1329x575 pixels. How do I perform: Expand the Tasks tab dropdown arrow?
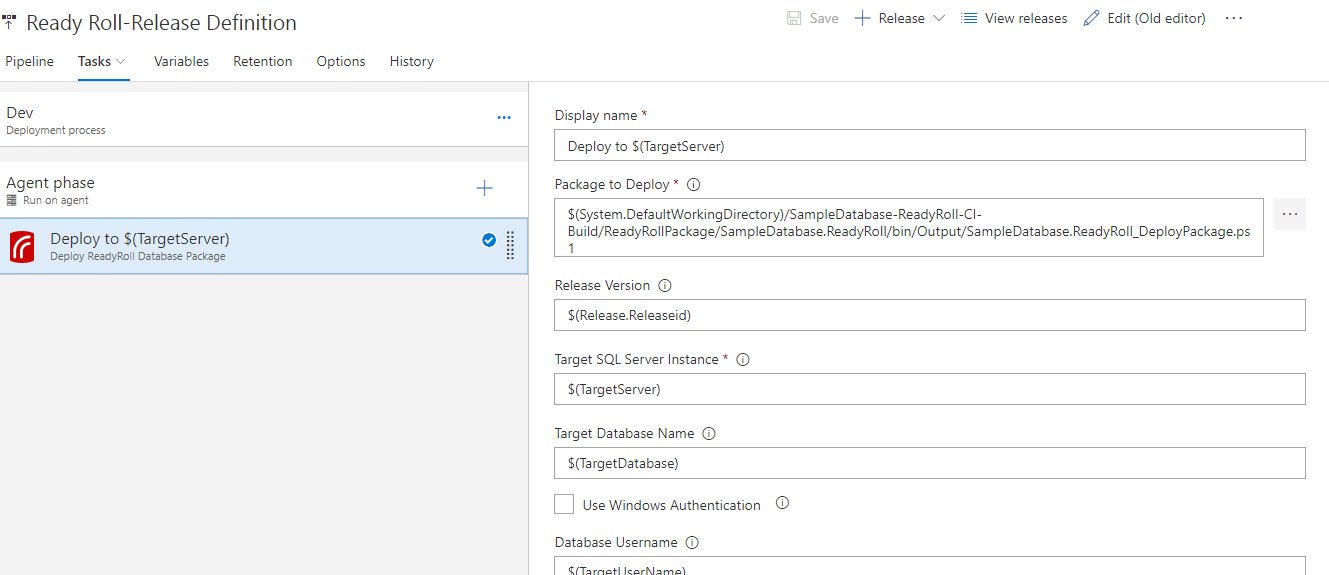[122, 62]
